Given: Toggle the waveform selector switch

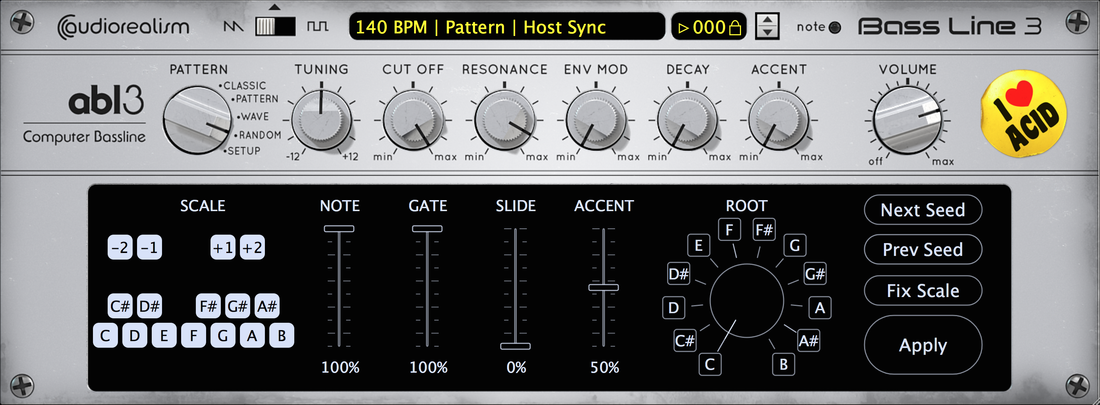Looking at the screenshot, I should pyautogui.click(x=275, y=27).
